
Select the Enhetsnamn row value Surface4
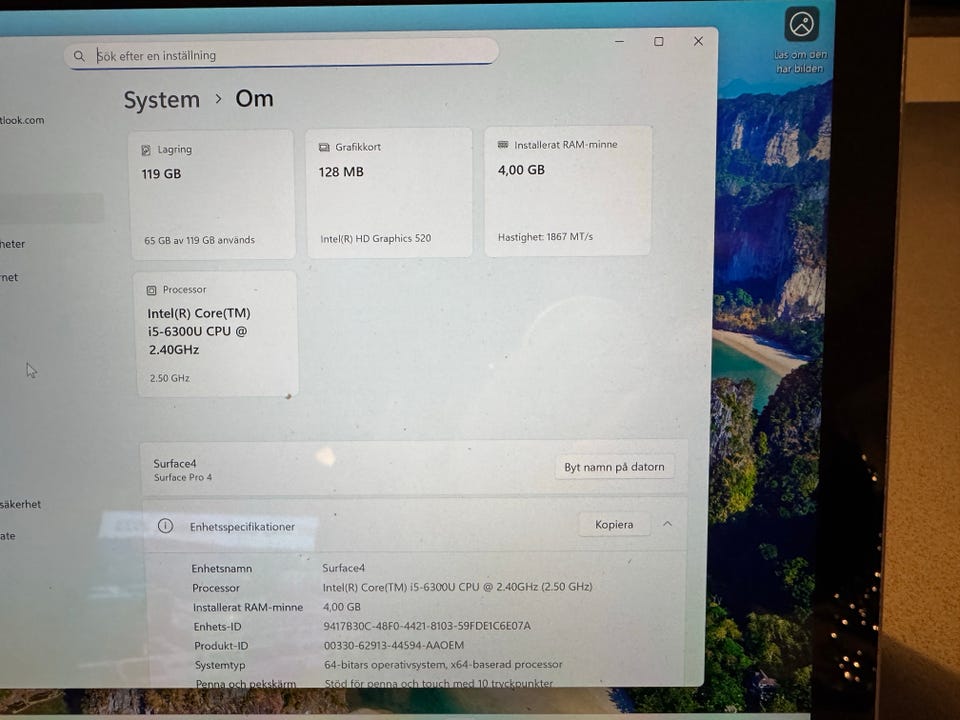343,568
